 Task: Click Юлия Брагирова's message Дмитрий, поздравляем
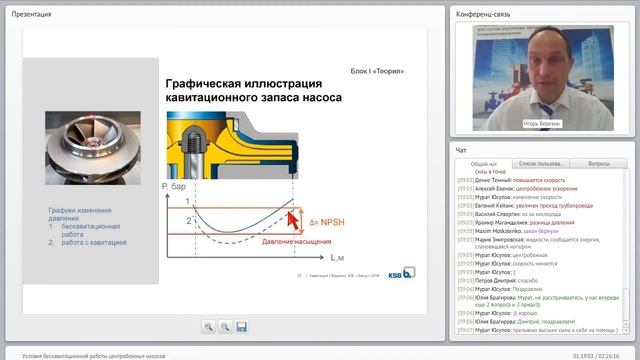coord(547,322)
